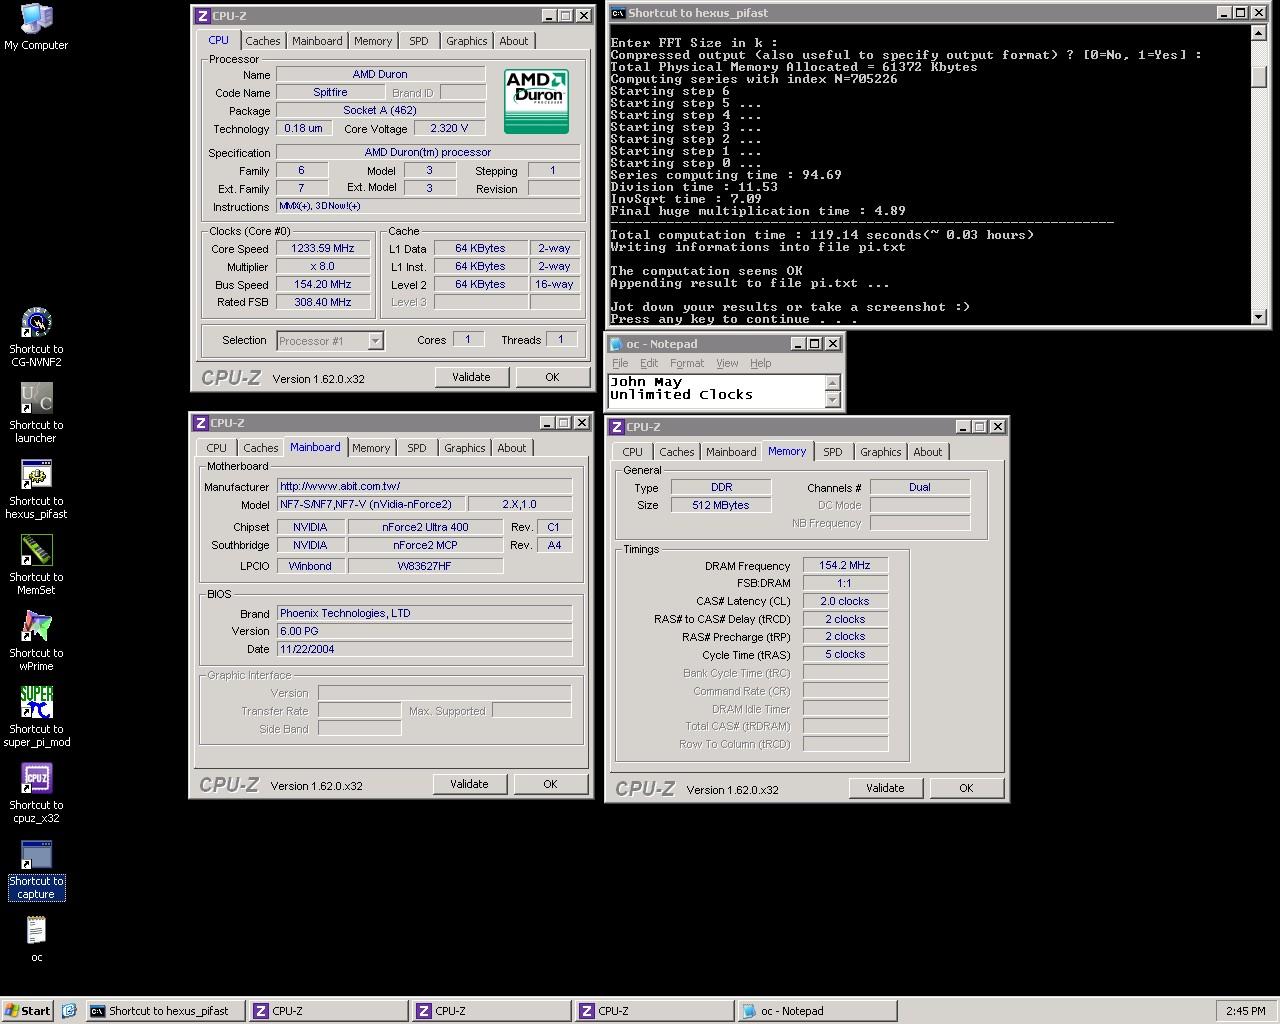1280x1024 pixels.
Task: Open SPD tab in Memory CPU-Z window
Action: coord(833,452)
